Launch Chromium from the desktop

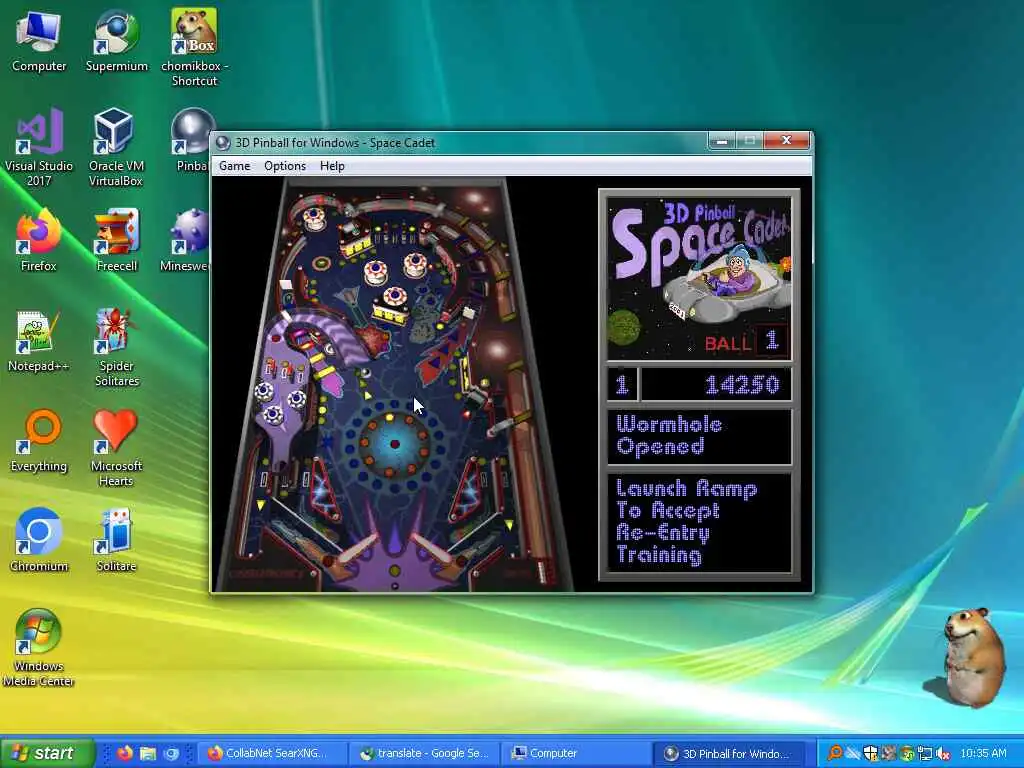click(39, 541)
